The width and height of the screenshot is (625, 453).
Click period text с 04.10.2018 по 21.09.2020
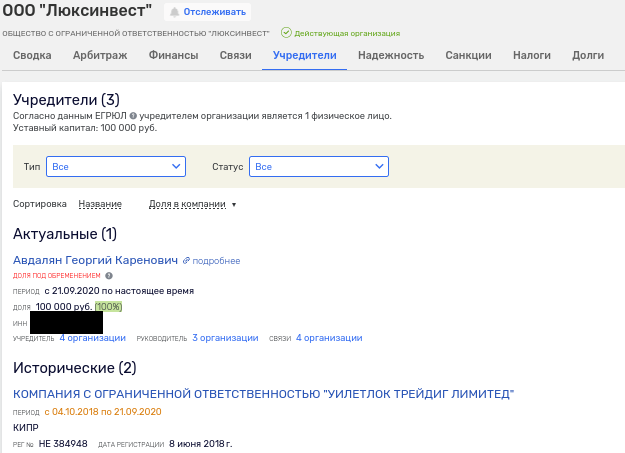tap(103, 412)
